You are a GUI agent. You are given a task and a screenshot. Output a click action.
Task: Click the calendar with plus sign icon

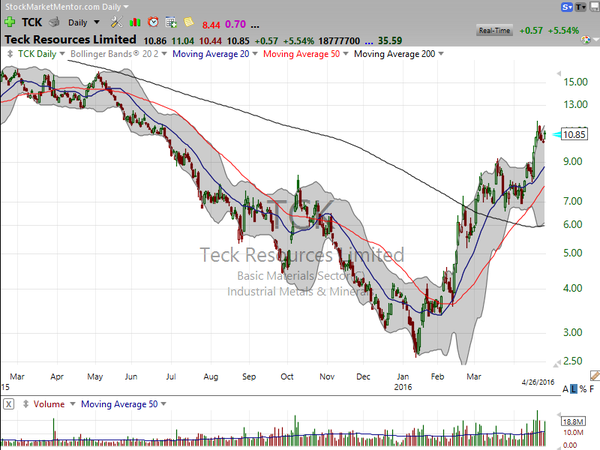click(171, 22)
